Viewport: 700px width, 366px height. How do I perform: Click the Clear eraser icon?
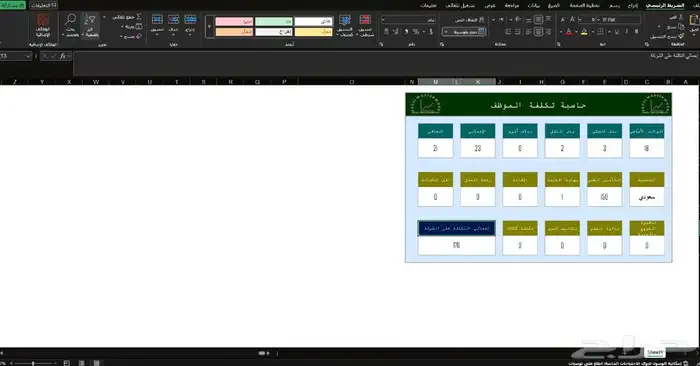[139, 36]
